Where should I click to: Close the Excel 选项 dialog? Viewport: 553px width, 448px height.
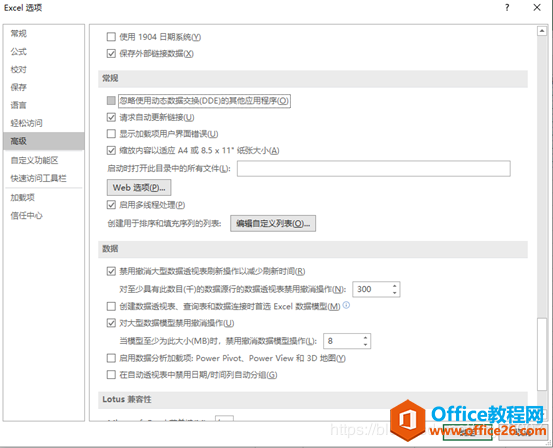(537, 7)
